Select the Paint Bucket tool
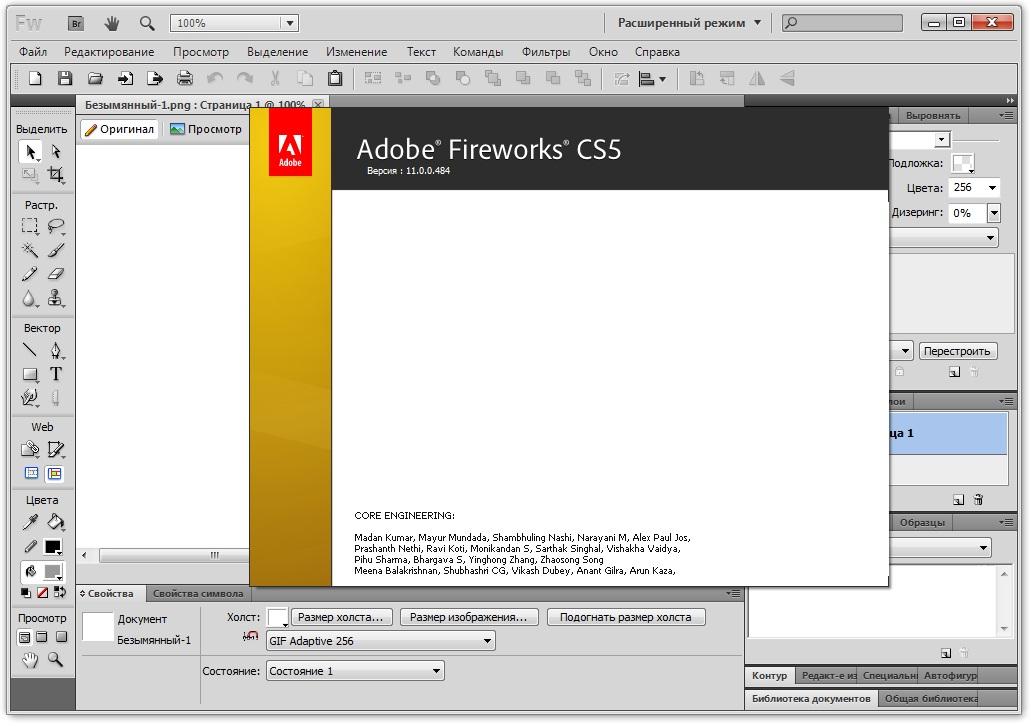The width and height of the screenshot is (1031, 727). click(x=56, y=523)
